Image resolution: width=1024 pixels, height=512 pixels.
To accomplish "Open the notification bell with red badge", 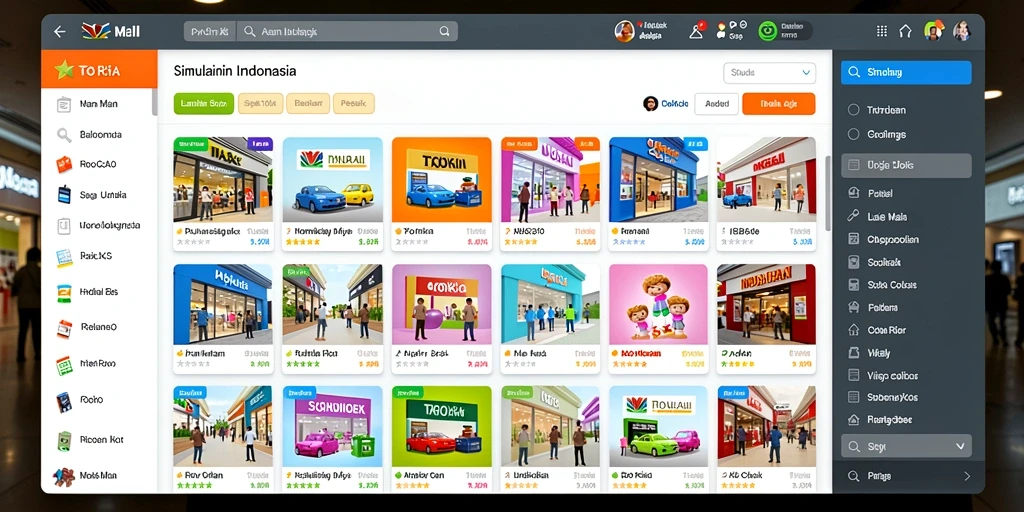I will pos(697,31).
